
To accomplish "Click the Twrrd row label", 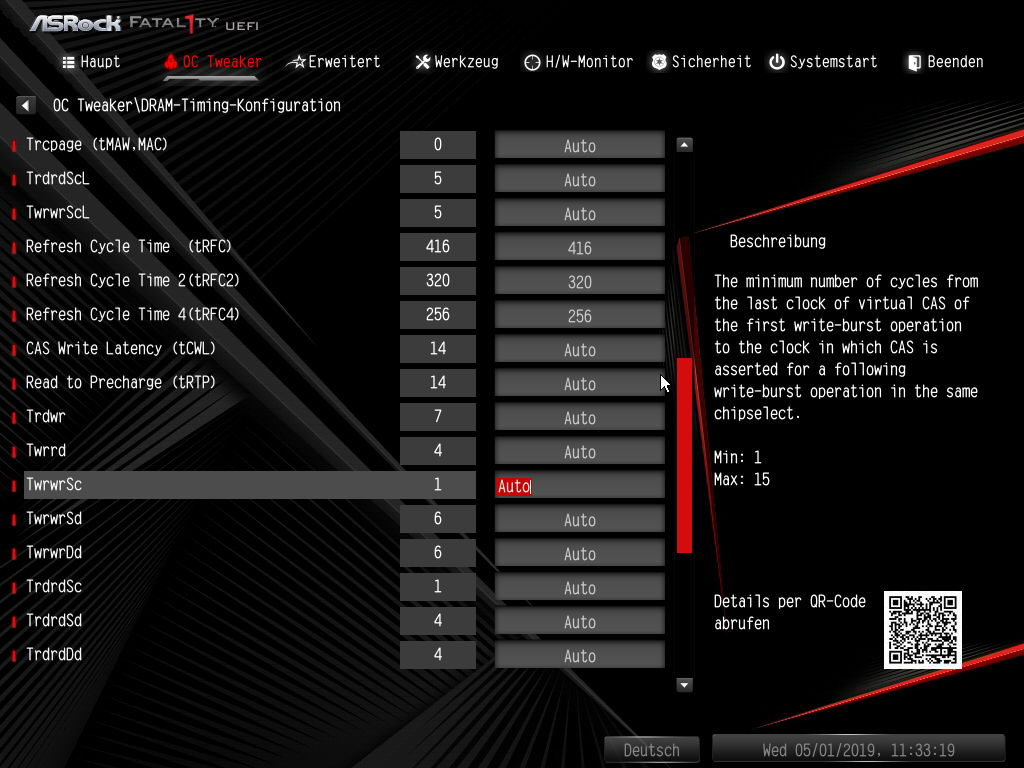I will click(x=46, y=450).
